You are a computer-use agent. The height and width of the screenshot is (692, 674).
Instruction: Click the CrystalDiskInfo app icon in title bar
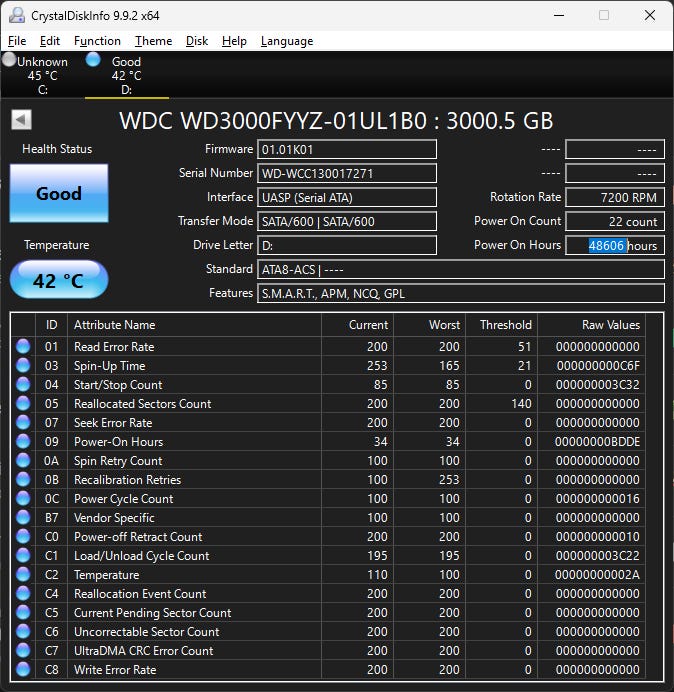pyautogui.click(x=17, y=15)
